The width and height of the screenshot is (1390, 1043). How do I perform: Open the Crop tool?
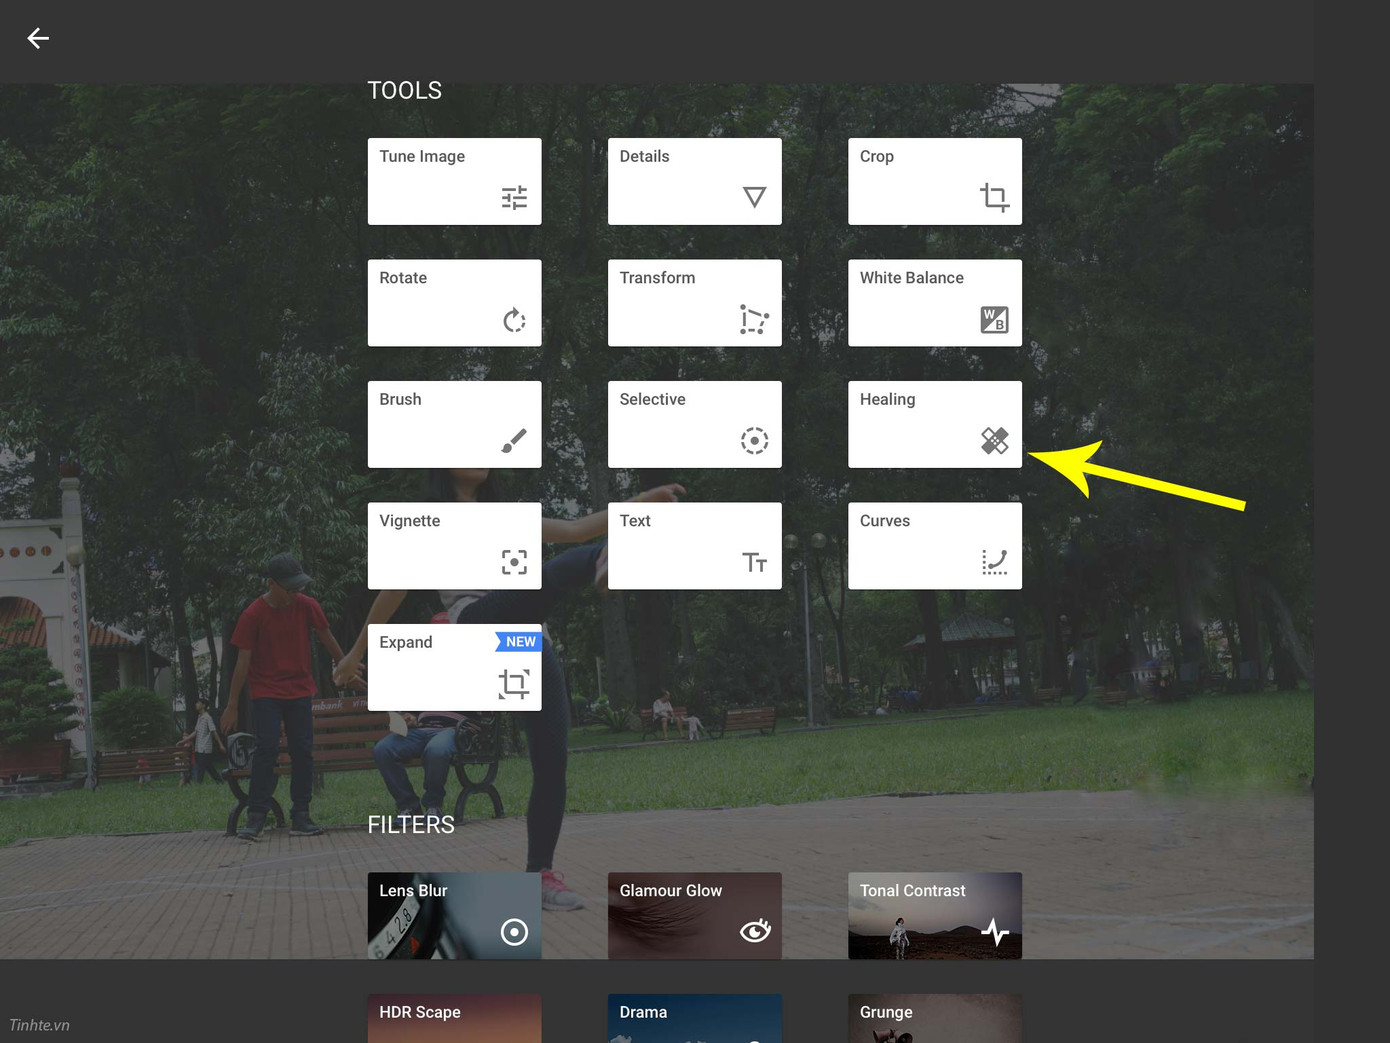click(x=934, y=181)
